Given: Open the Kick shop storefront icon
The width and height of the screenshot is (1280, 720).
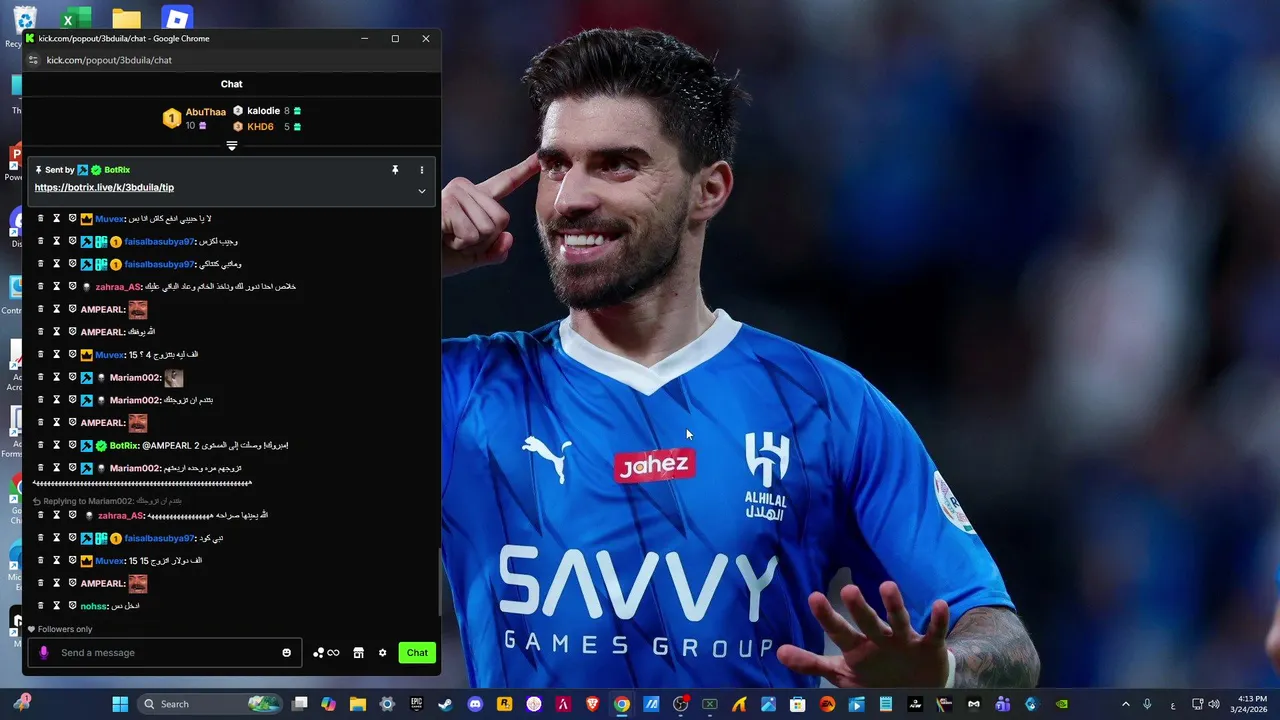Looking at the screenshot, I should (x=358, y=653).
